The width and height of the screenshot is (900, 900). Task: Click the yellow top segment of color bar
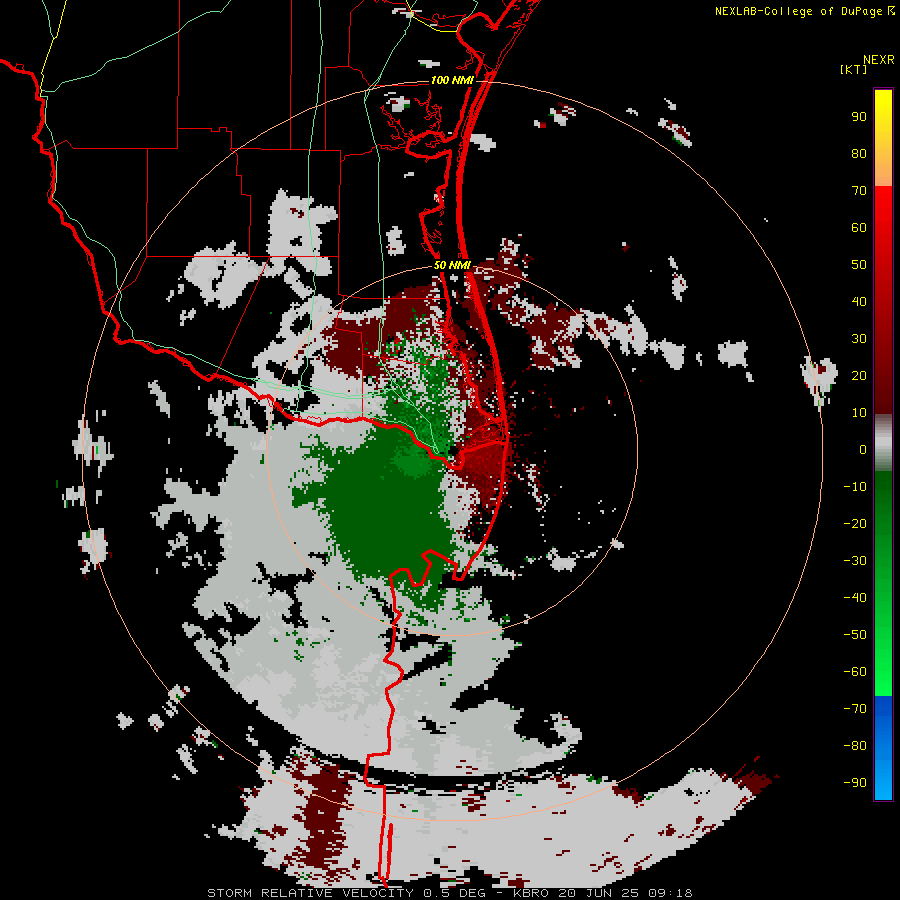[x=883, y=138]
